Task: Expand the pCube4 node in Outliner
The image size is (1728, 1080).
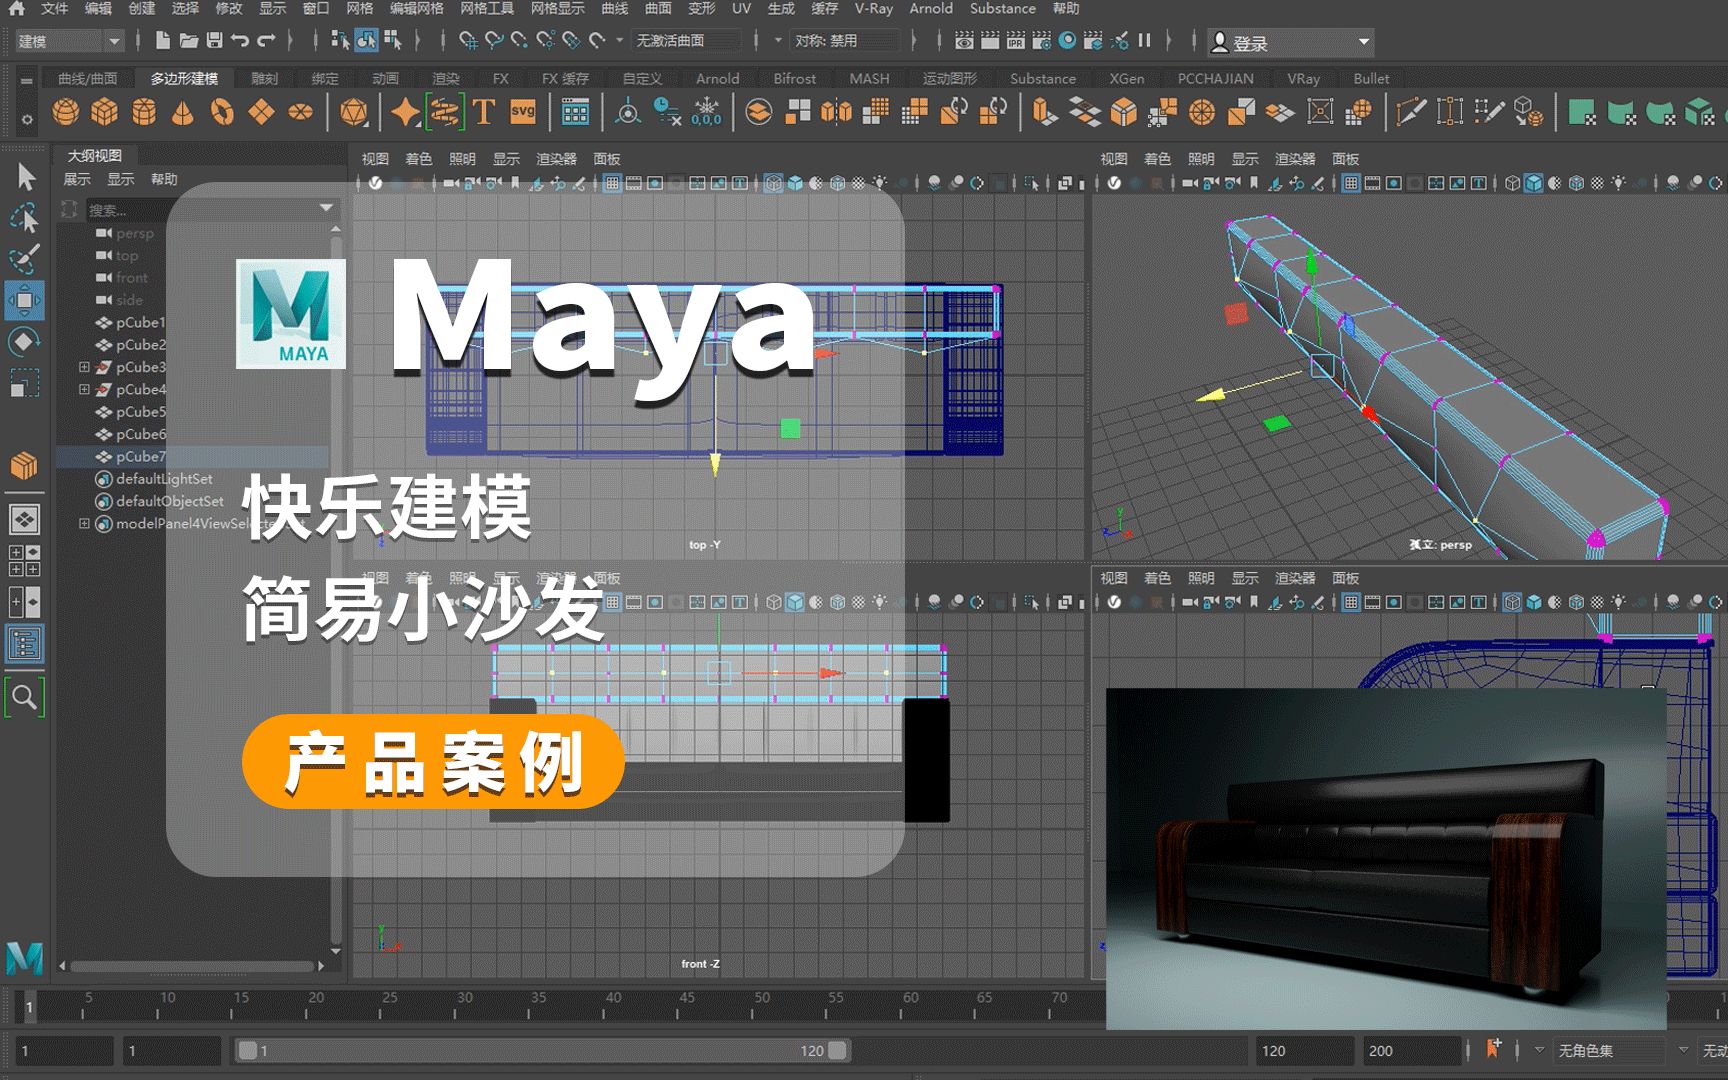Action: click(x=85, y=389)
